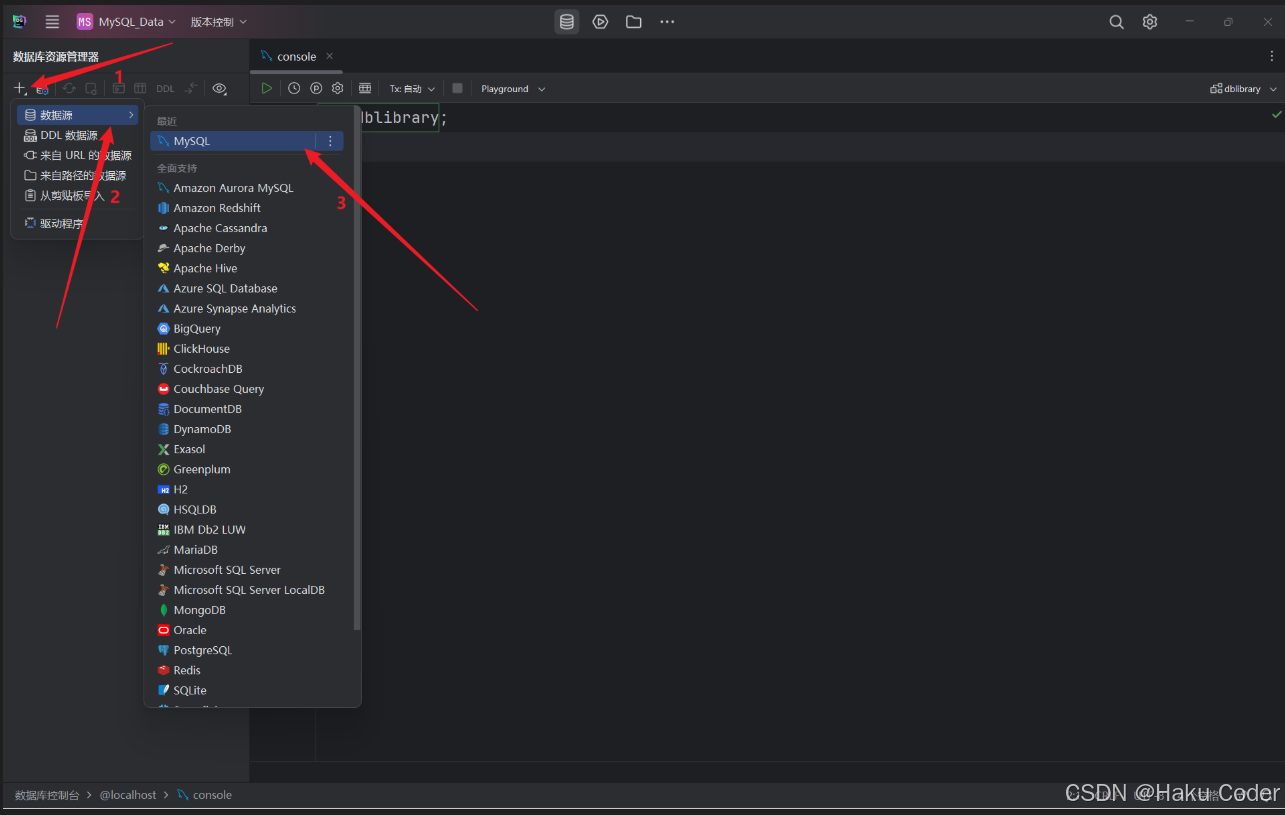Close the console tab
This screenshot has height=815, width=1285.
point(330,57)
